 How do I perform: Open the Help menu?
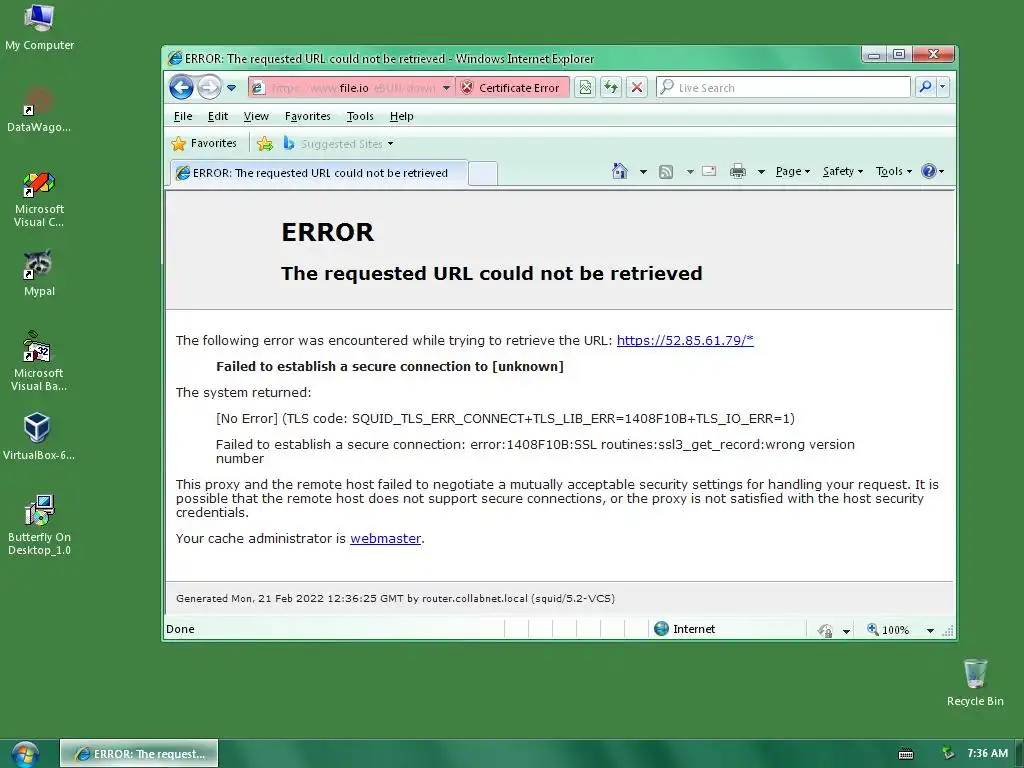[402, 116]
